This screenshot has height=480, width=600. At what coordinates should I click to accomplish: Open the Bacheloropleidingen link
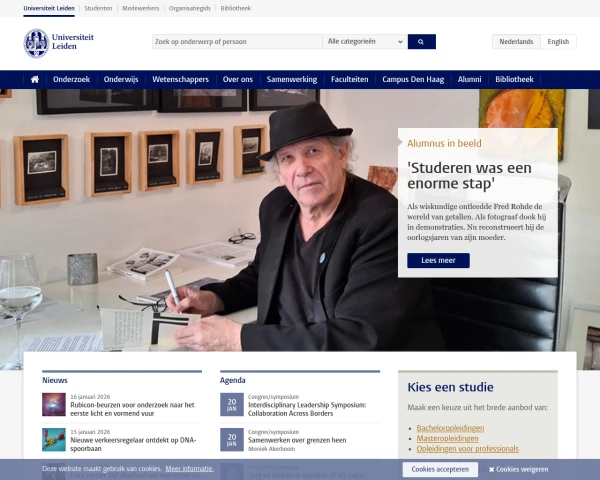click(x=450, y=428)
